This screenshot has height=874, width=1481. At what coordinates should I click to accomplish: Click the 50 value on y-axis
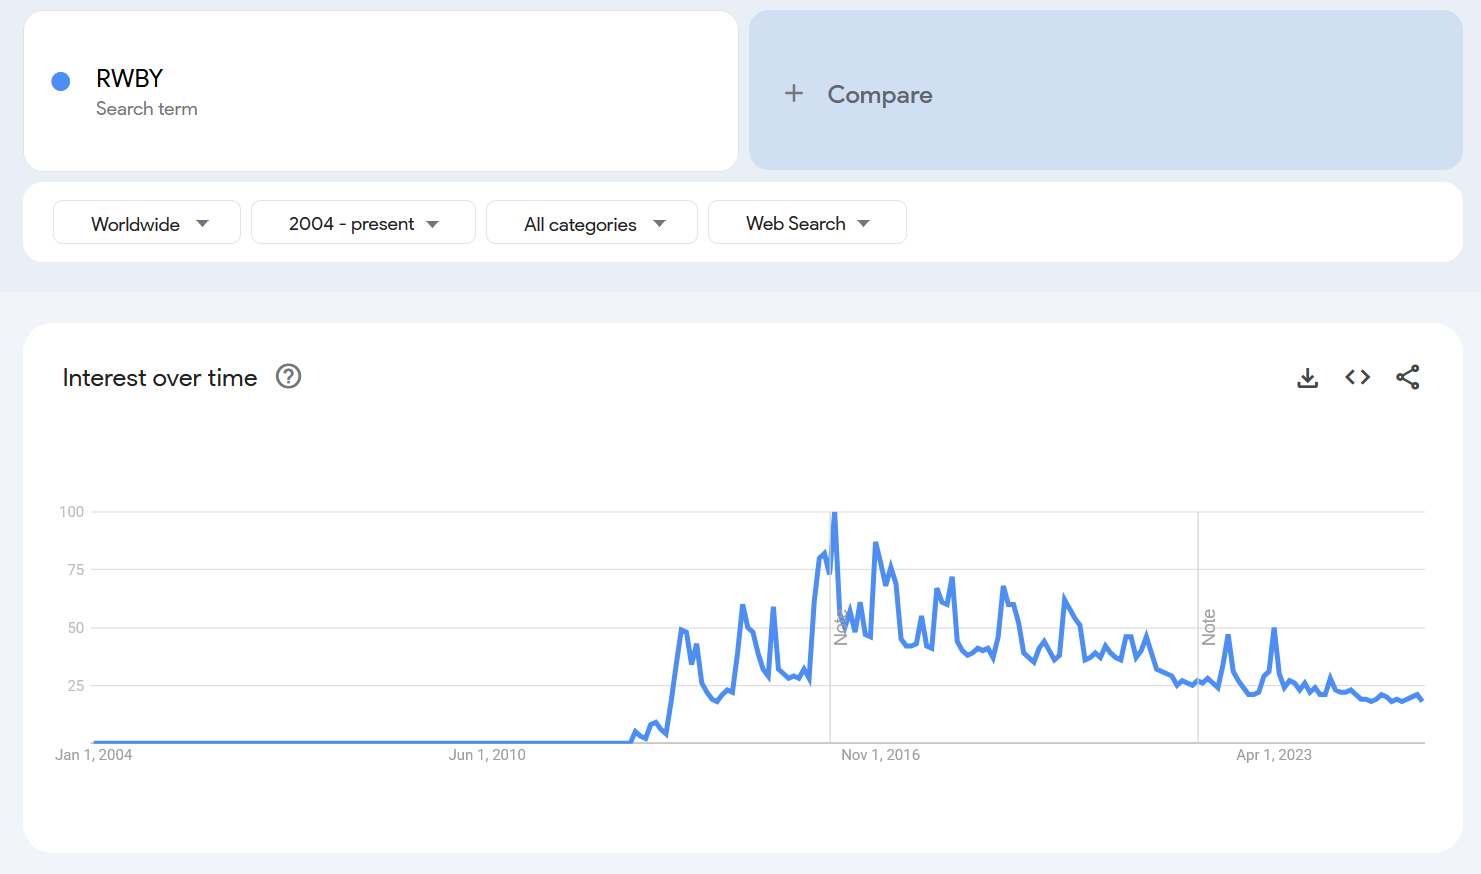76,628
